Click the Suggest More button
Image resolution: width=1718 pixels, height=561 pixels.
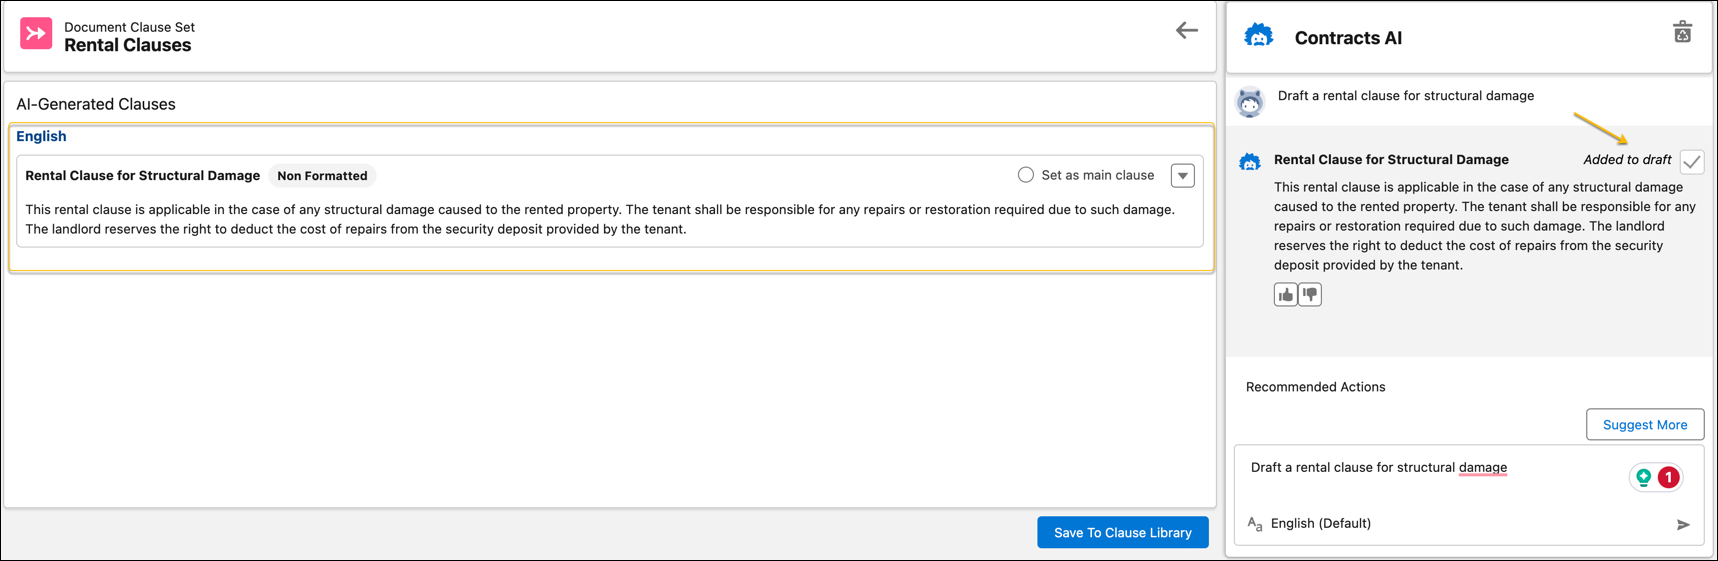1645,425
